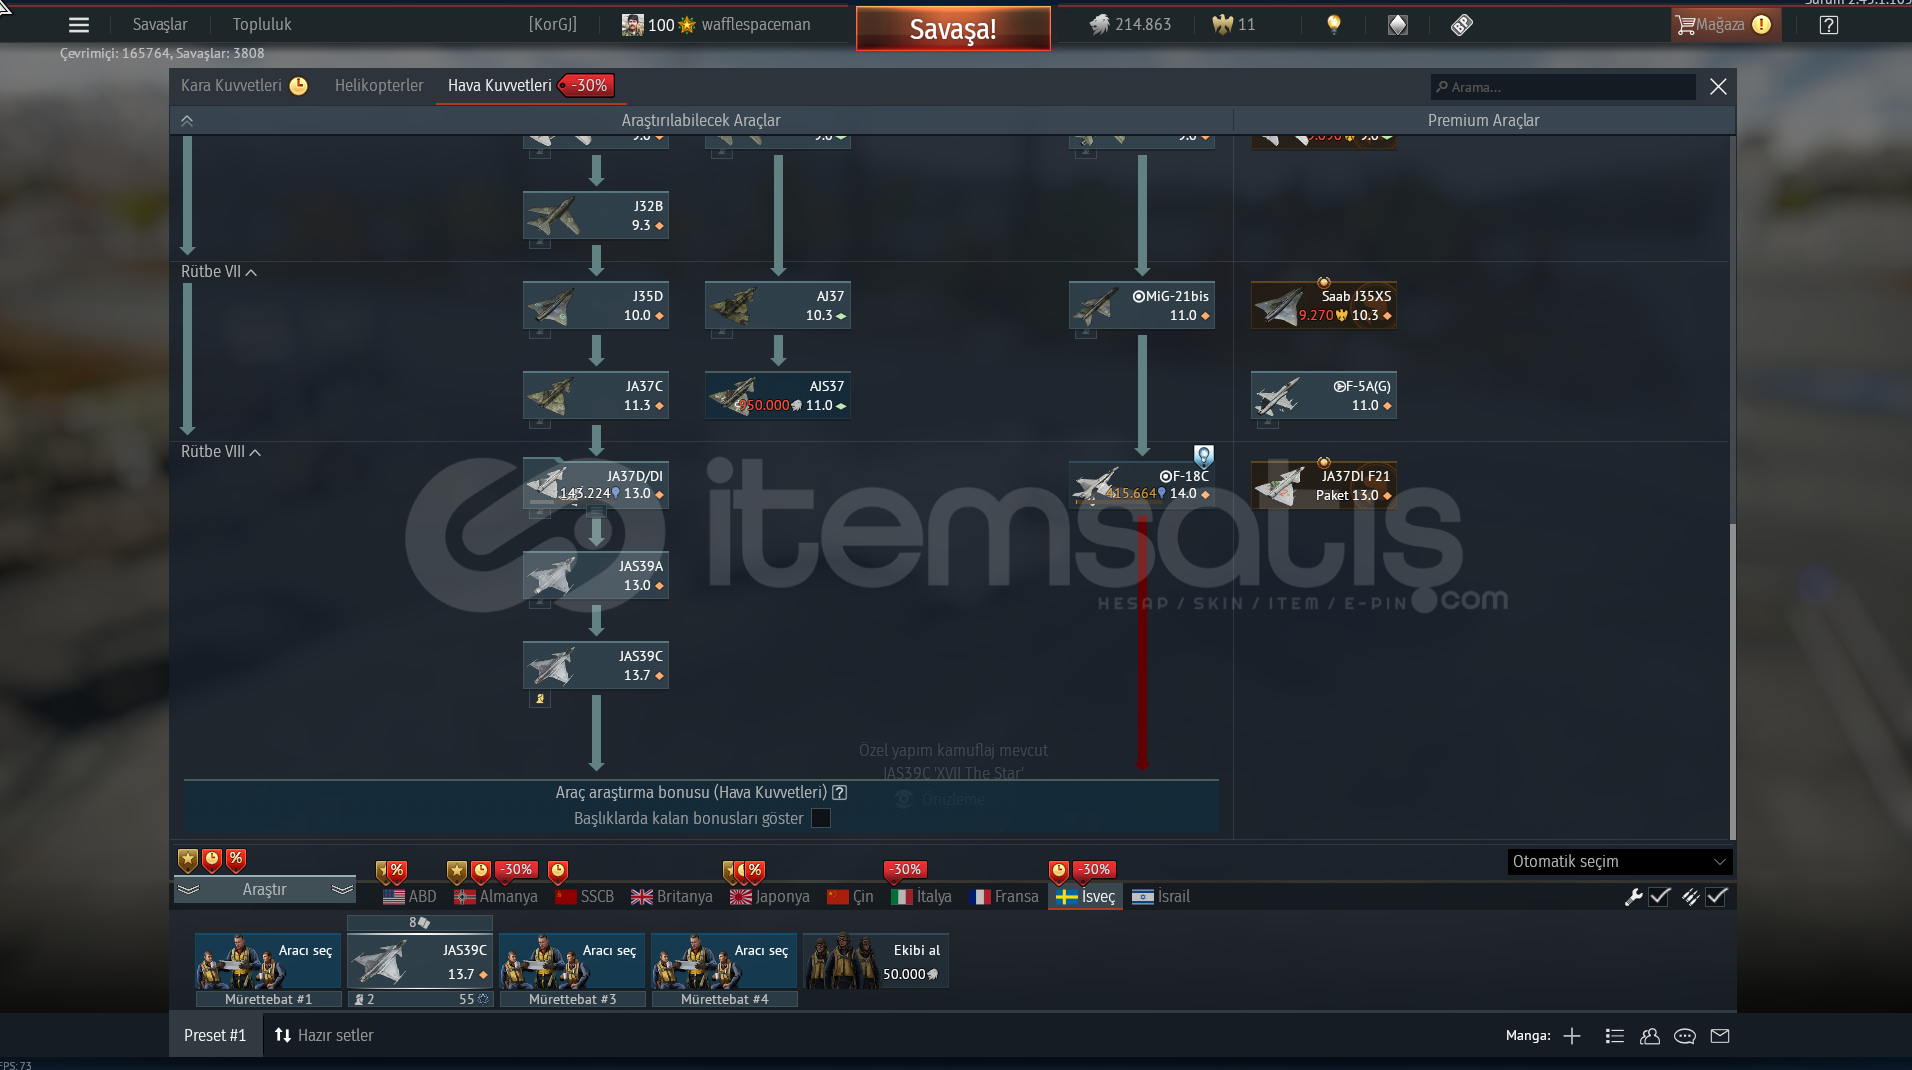This screenshot has width=1912, height=1070.
Task: Select the JA37DI F21 pack tile
Action: tap(1324, 485)
